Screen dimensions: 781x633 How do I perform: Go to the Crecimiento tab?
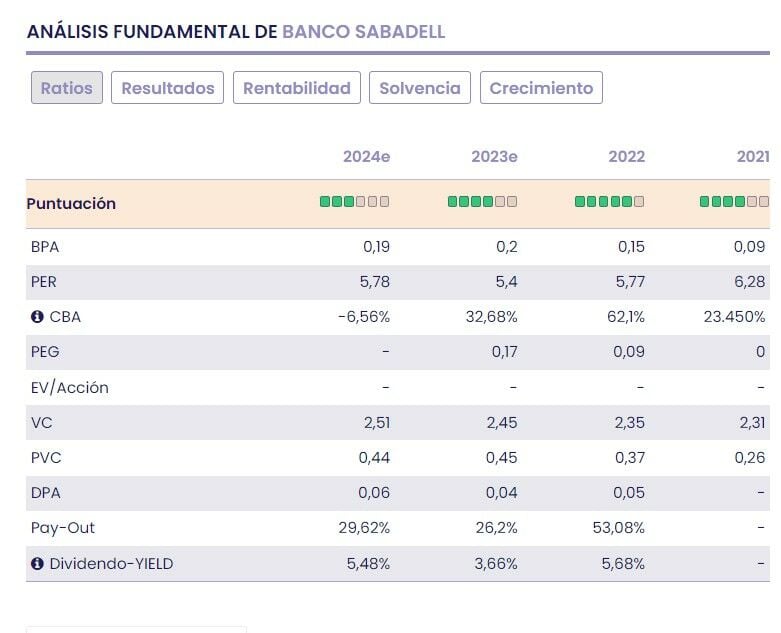tap(541, 88)
